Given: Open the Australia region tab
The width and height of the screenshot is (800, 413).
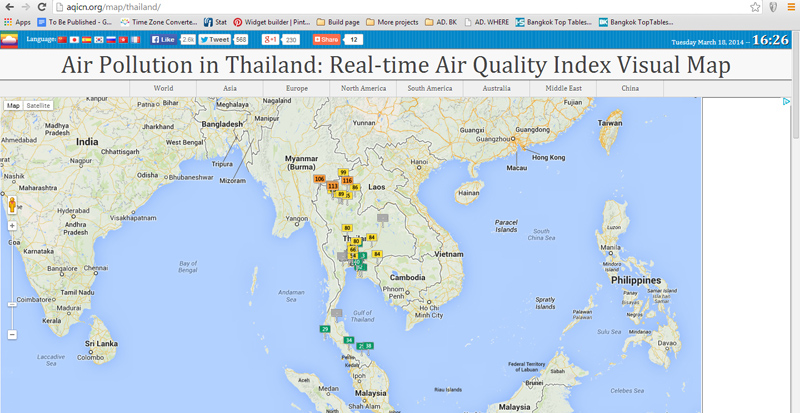Looking at the screenshot, I should (x=496, y=88).
